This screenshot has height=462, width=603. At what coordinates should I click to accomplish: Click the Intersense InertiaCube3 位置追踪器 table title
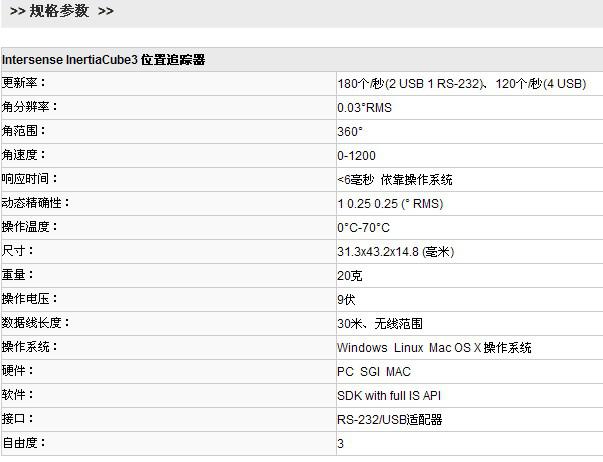[103, 60]
